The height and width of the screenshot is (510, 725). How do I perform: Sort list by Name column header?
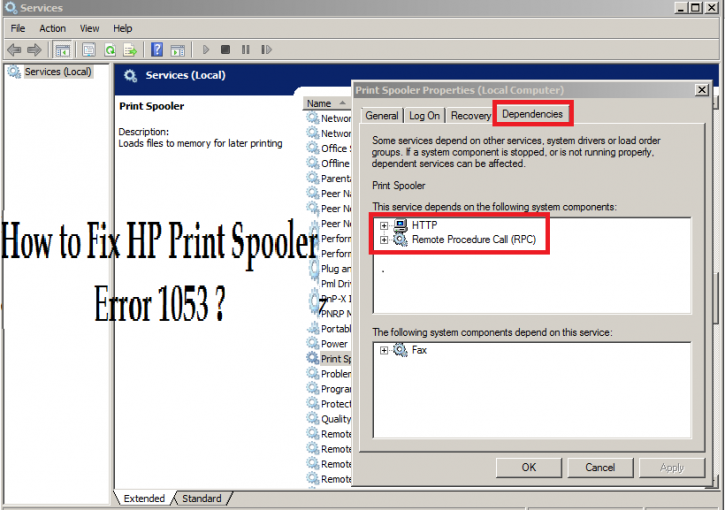(x=326, y=104)
